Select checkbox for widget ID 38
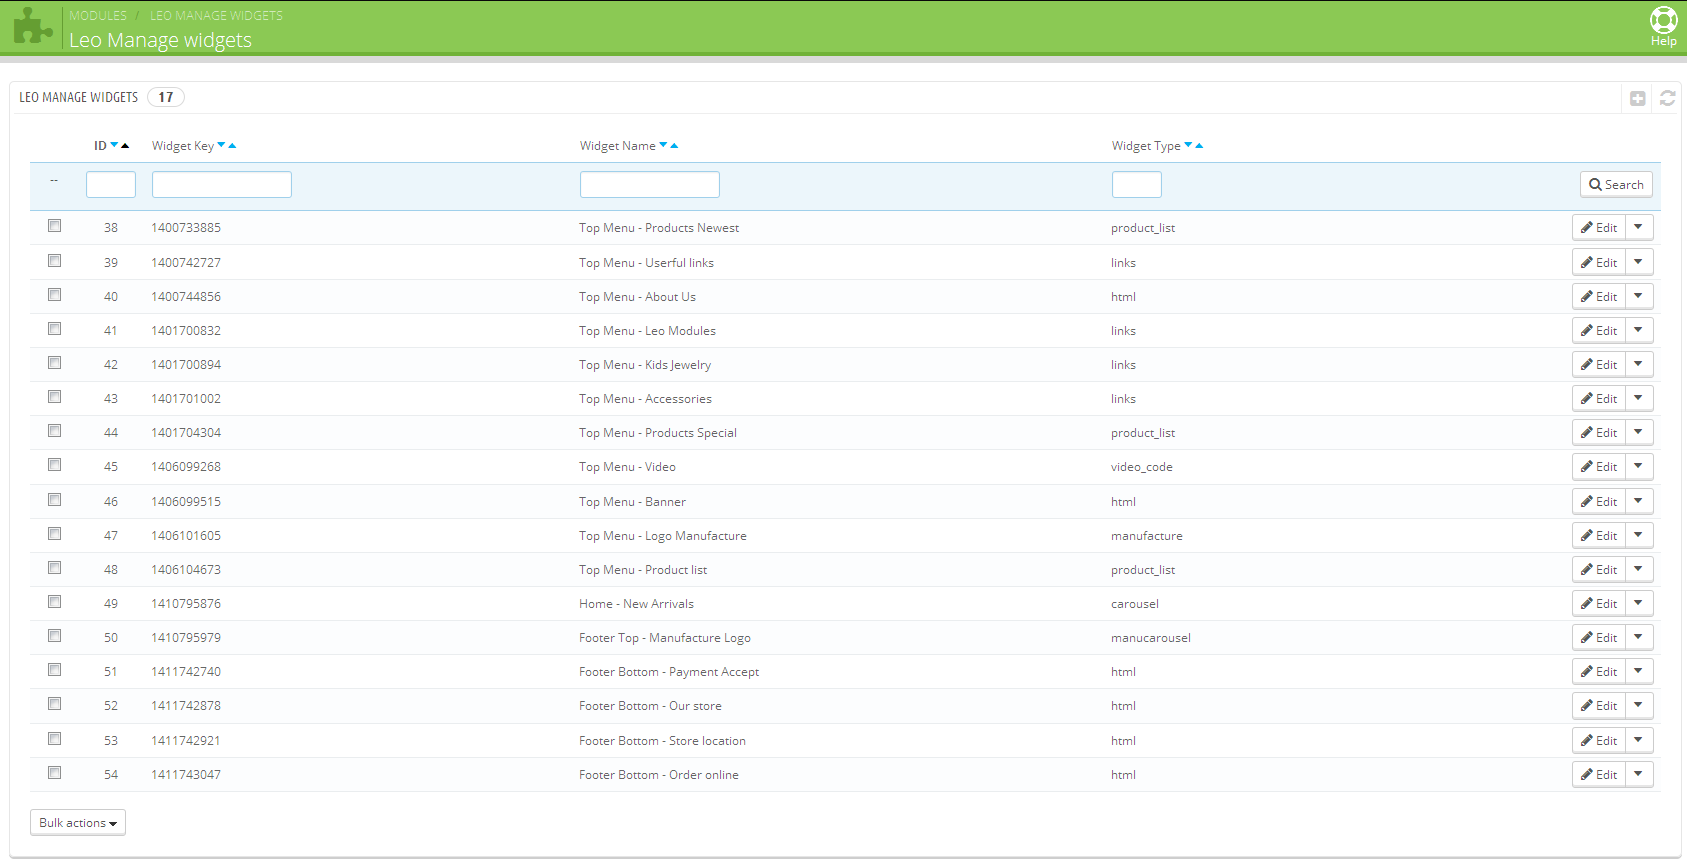 point(55,226)
